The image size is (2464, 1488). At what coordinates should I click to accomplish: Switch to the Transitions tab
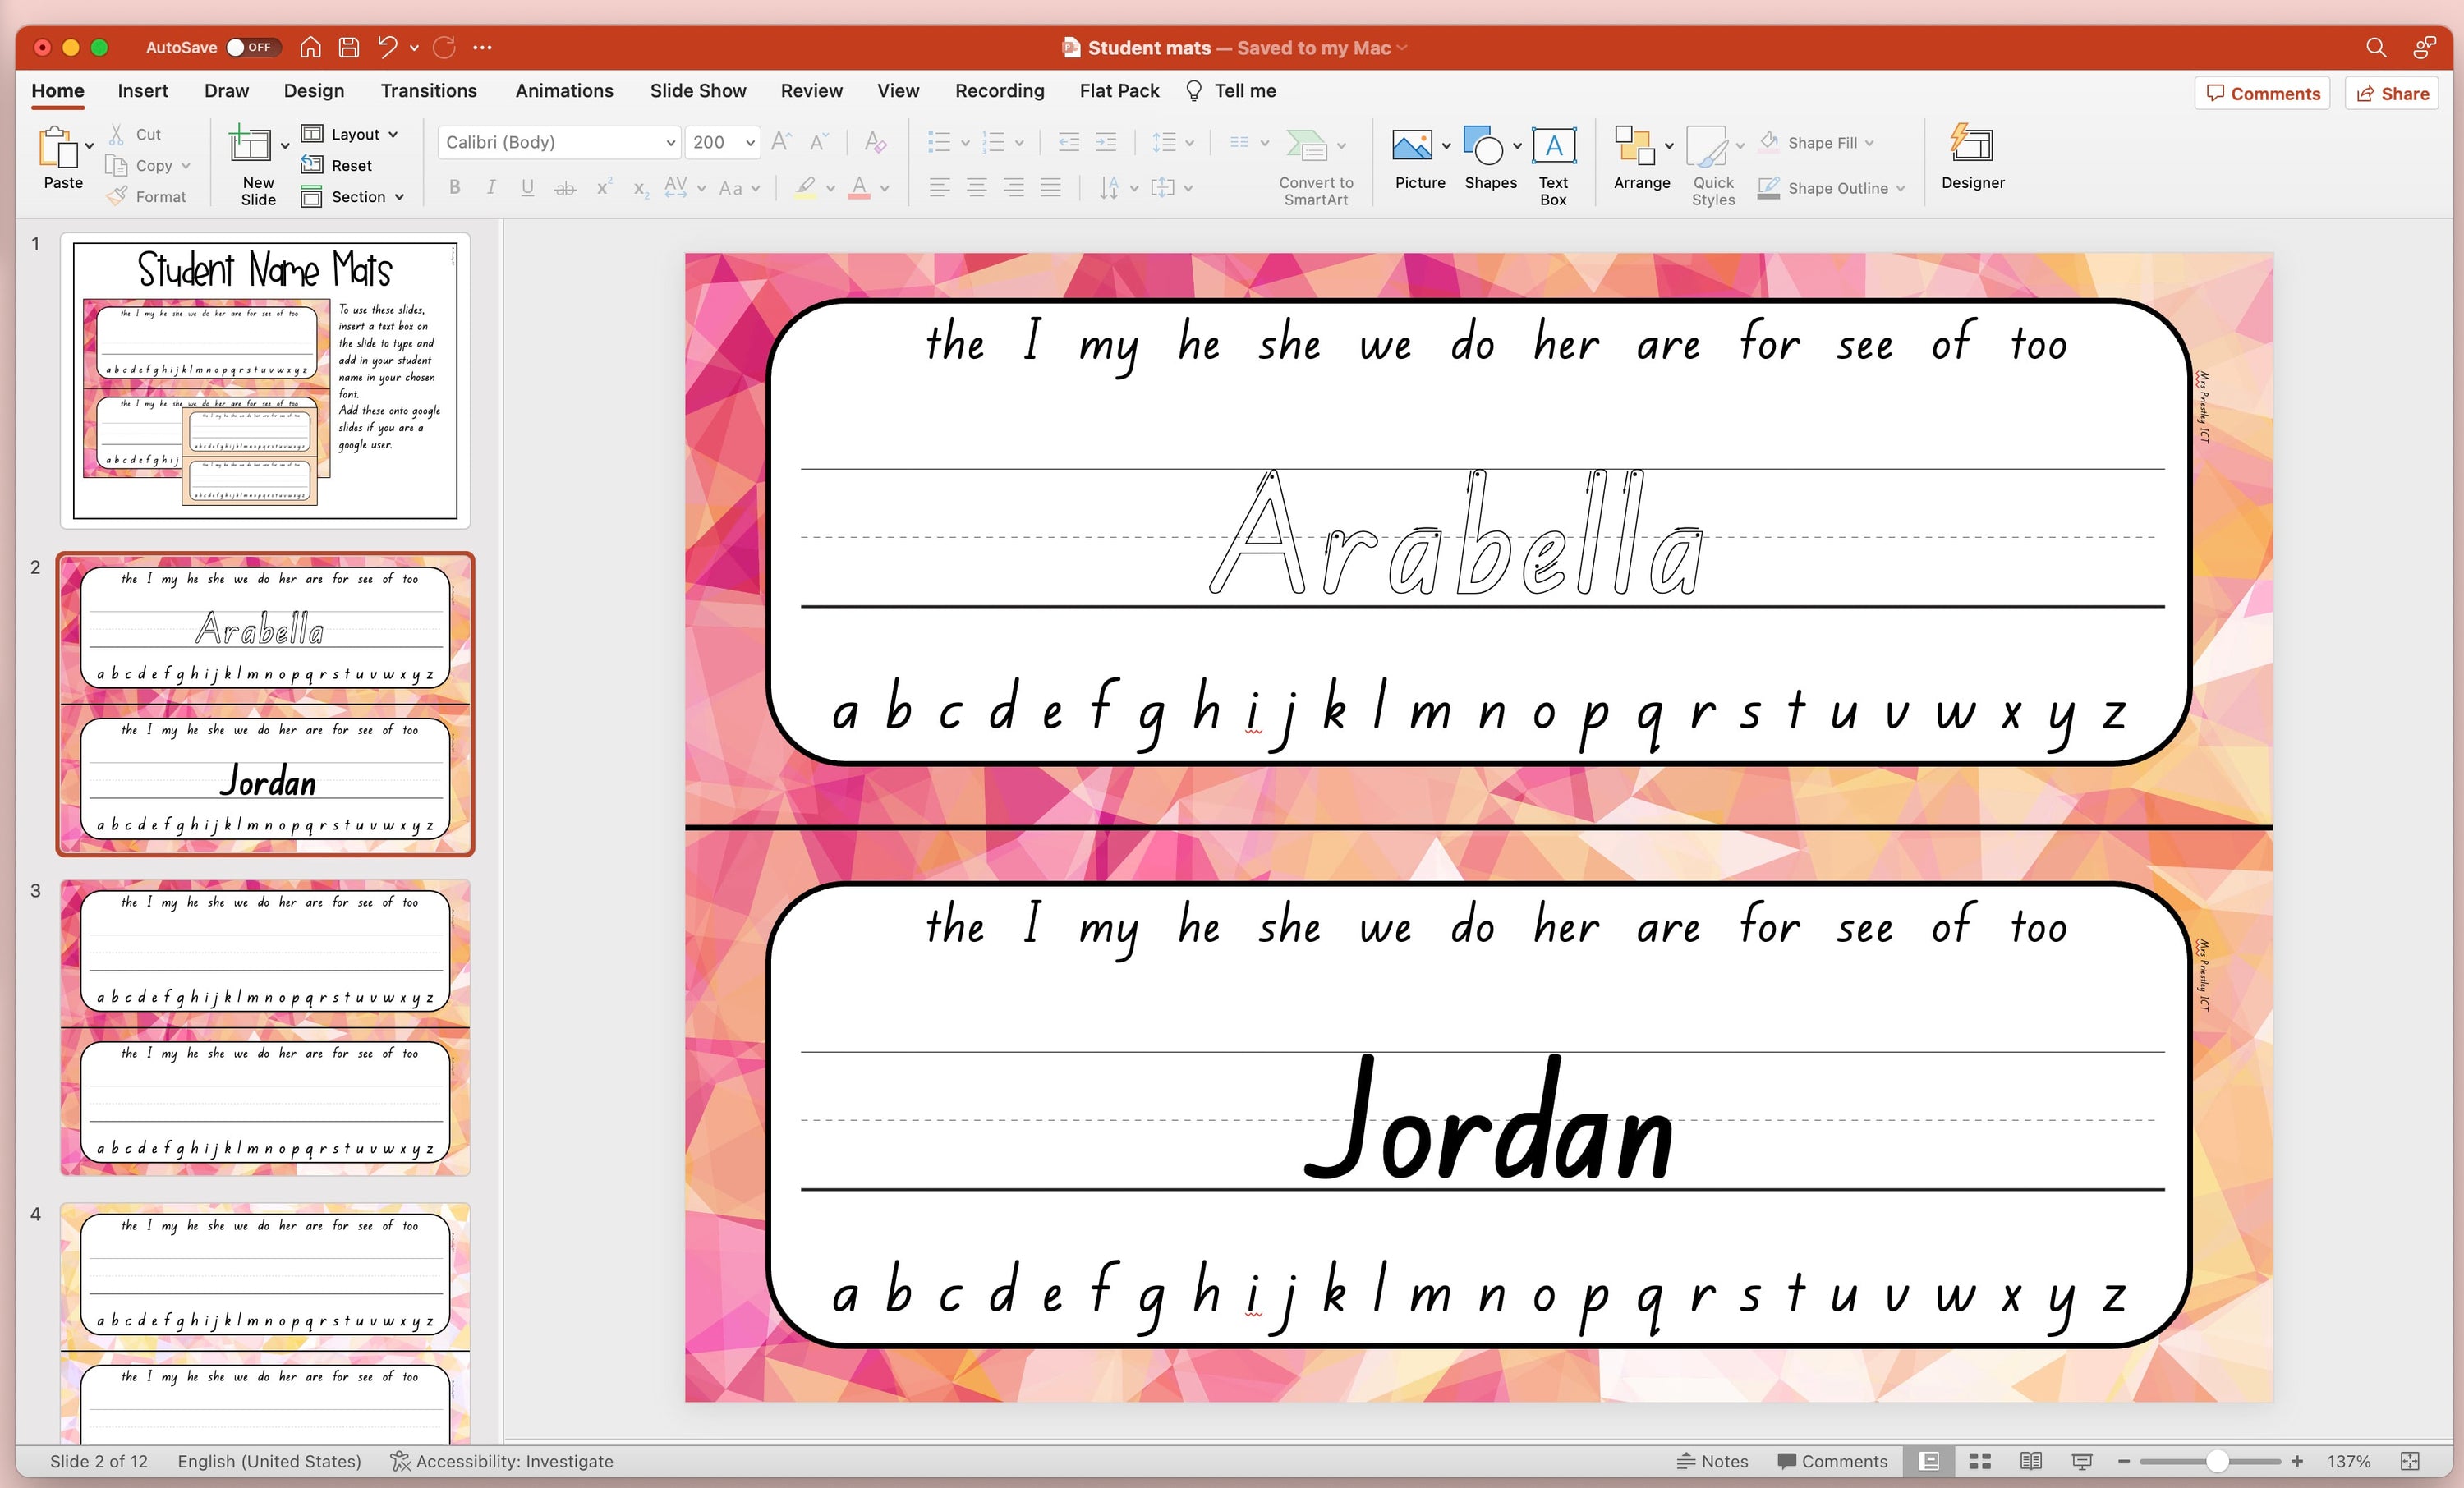click(x=428, y=91)
